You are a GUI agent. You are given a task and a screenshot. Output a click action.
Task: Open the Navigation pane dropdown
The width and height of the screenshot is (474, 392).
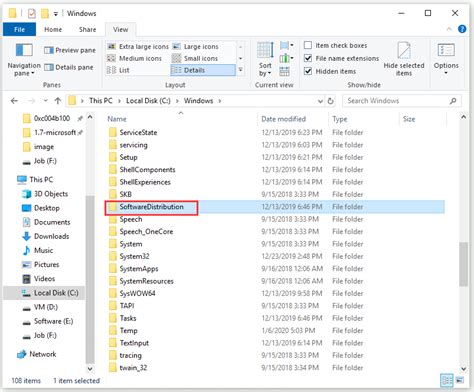point(24,60)
